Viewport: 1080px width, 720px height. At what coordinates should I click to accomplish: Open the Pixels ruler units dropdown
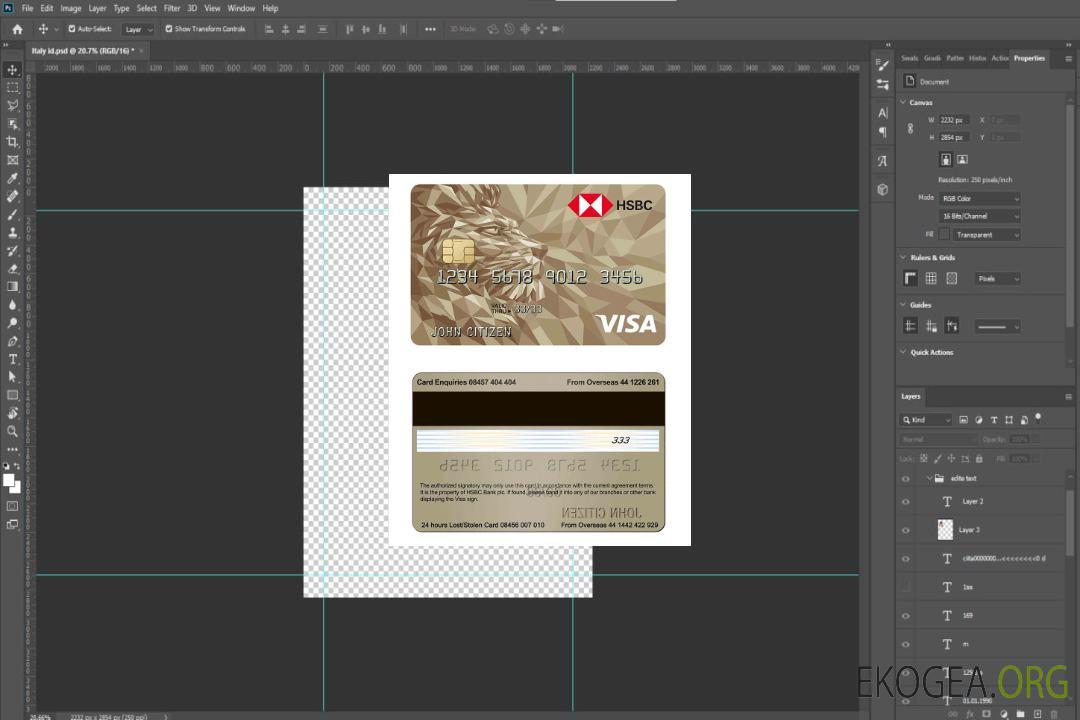click(x=997, y=279)
